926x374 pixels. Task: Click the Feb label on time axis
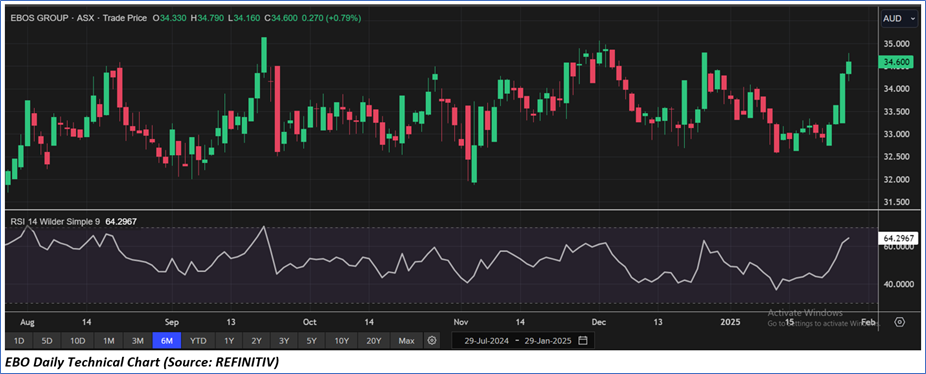(x=868, y=323)
